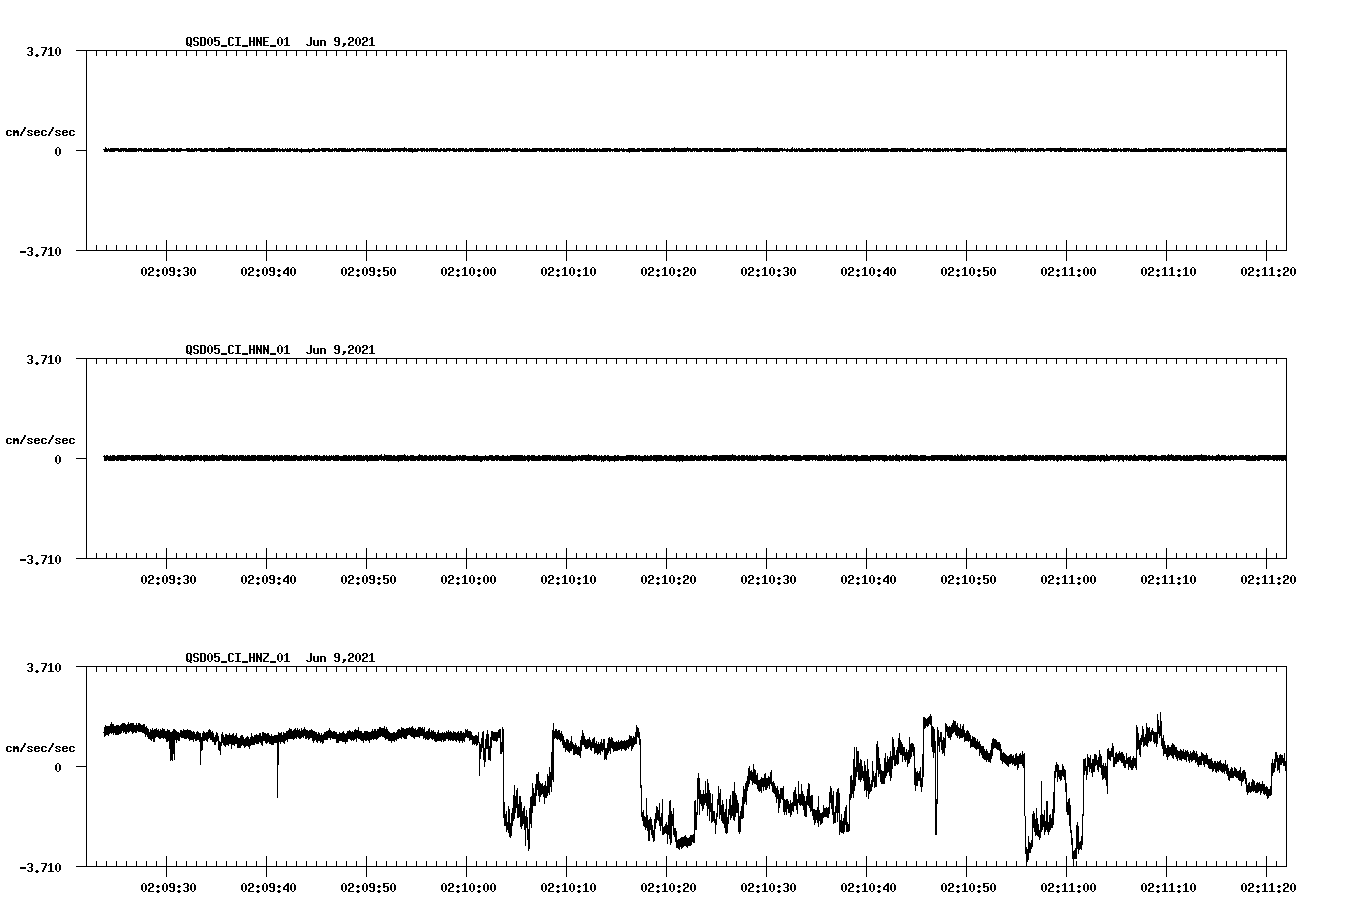Screen dimensions: 1358x924
Task: Click 02:10:30 time label under HNZ plot
Action: click(768, 887)
